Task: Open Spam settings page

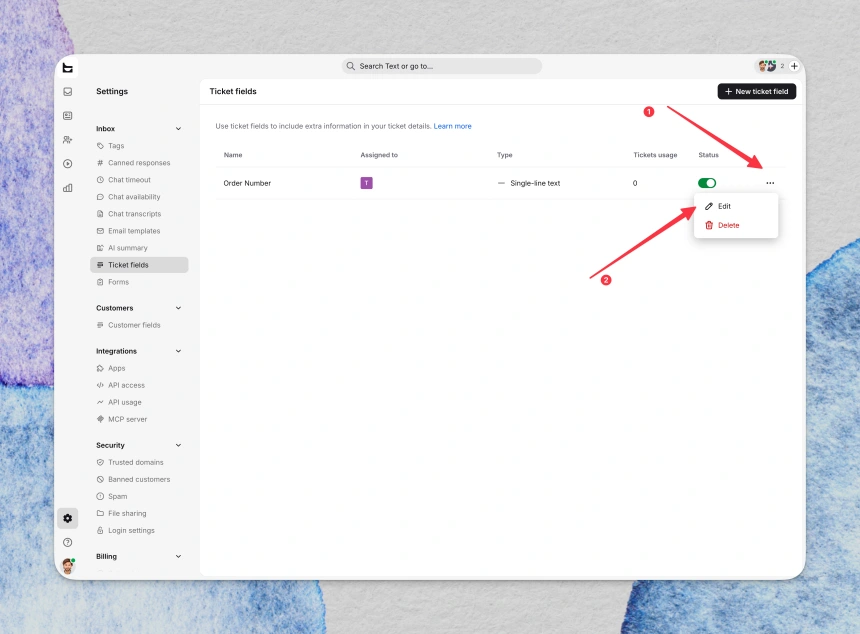Action: tap(139, 496)
